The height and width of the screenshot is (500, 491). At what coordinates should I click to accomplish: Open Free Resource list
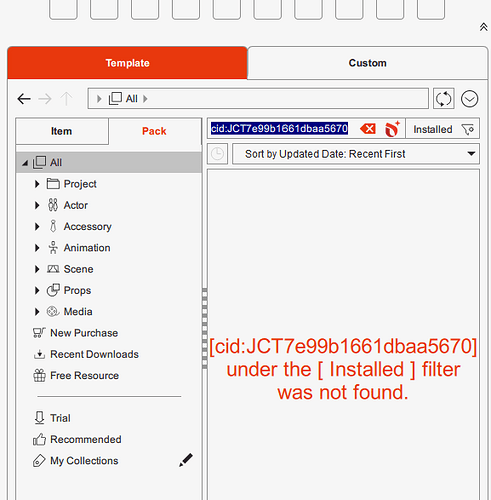tap(84, 376)
